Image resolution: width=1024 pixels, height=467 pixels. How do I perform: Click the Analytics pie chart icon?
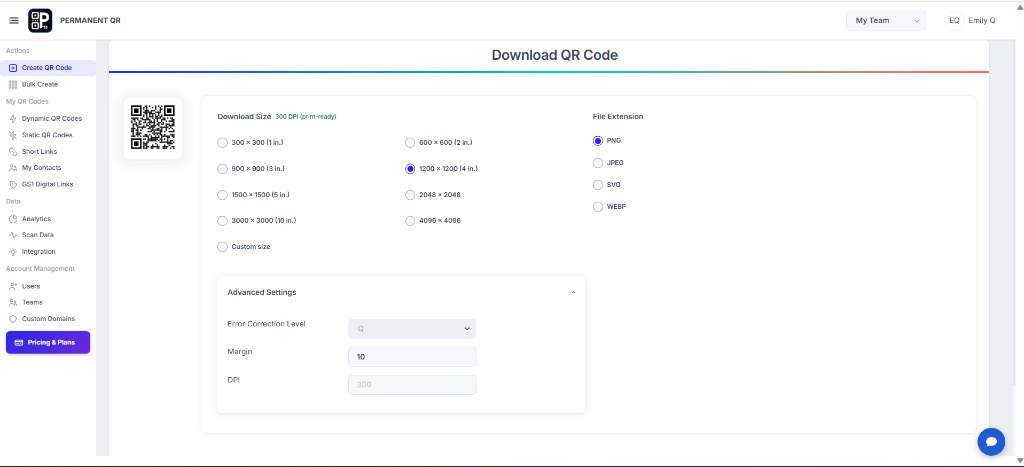(x=13, y=219)
